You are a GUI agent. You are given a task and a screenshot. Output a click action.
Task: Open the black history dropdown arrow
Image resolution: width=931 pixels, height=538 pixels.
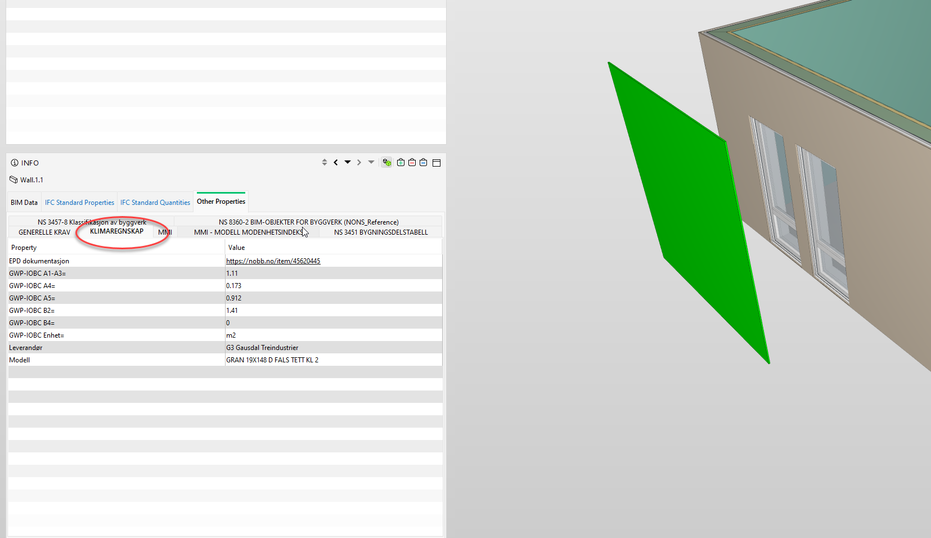pyautogui.click(x=347, y=162)
